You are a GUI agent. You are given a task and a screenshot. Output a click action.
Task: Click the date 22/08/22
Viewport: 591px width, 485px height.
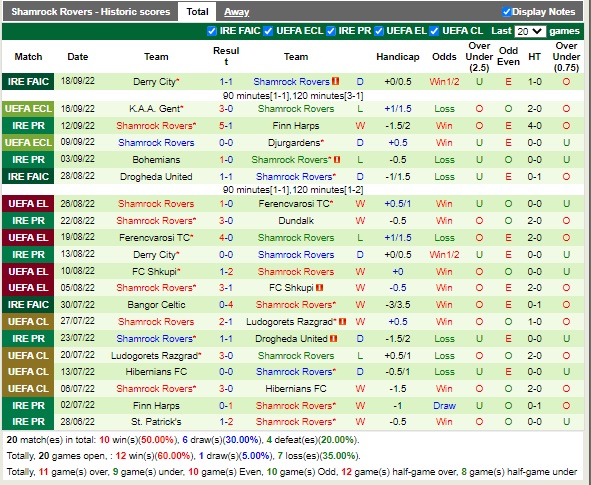tap(78, 220)
